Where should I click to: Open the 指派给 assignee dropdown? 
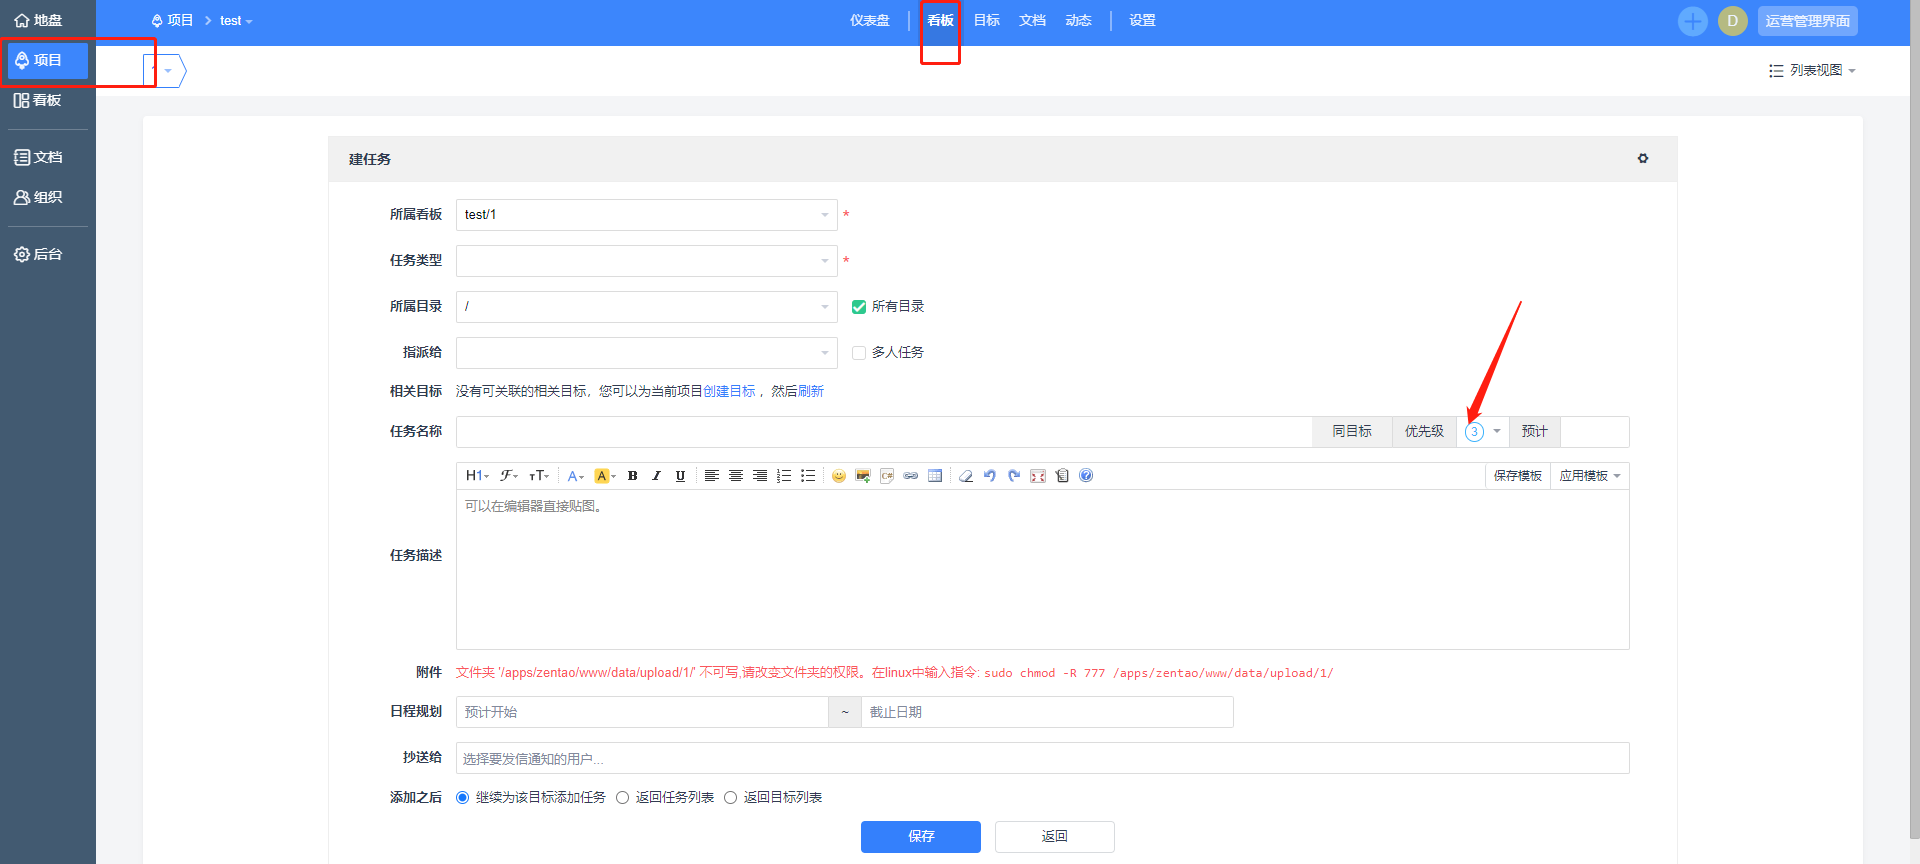coord(646,353)
